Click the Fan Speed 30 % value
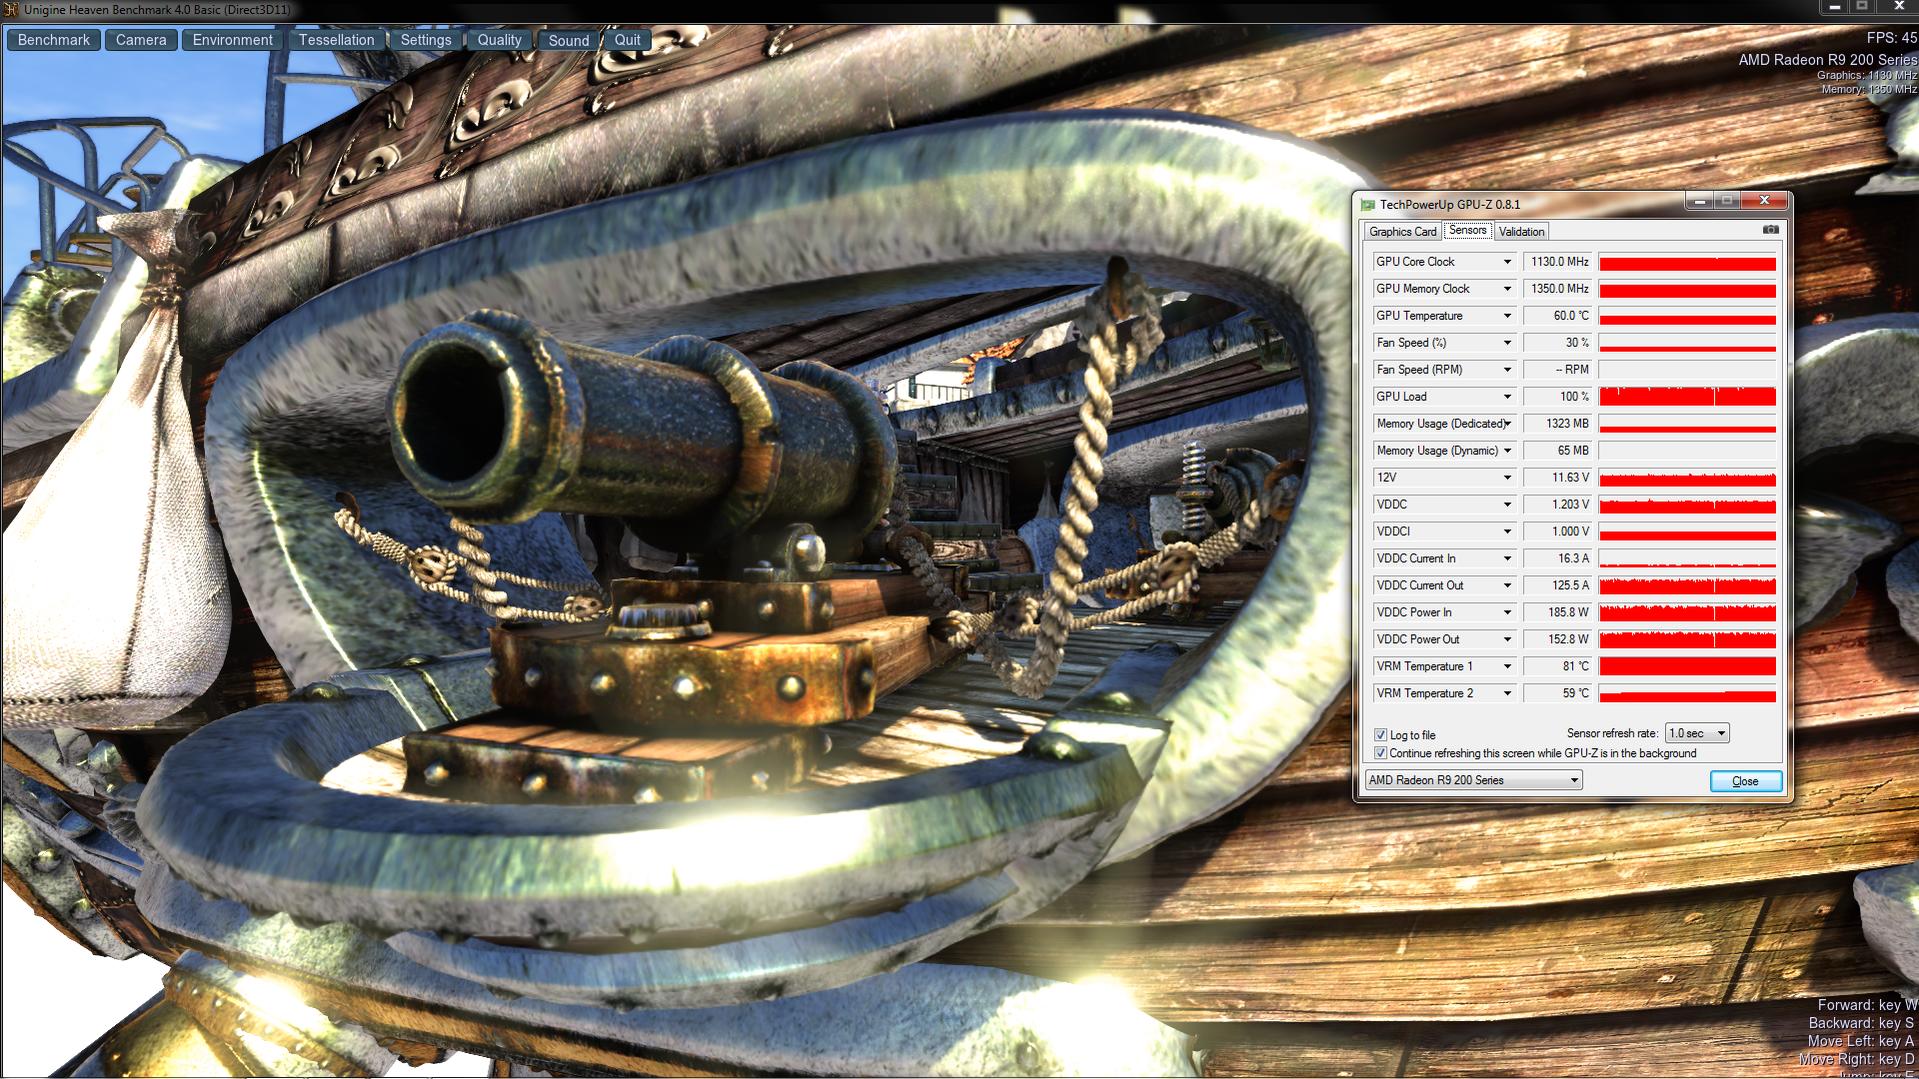 coord(1558,343)
